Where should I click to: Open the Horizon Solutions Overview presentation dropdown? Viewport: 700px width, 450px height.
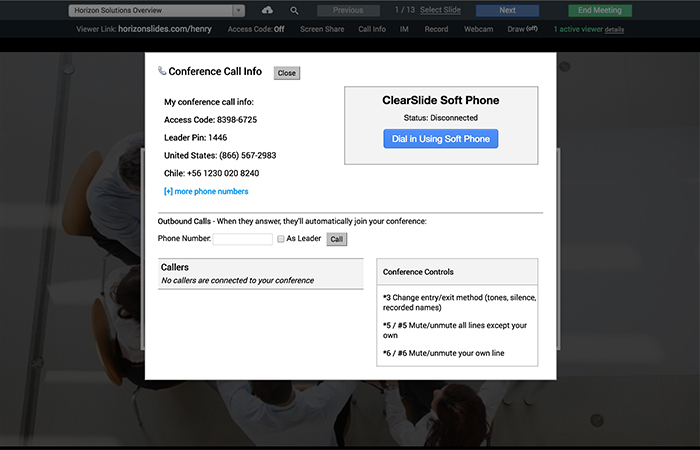pyautogui.click(x=157, y=10)
